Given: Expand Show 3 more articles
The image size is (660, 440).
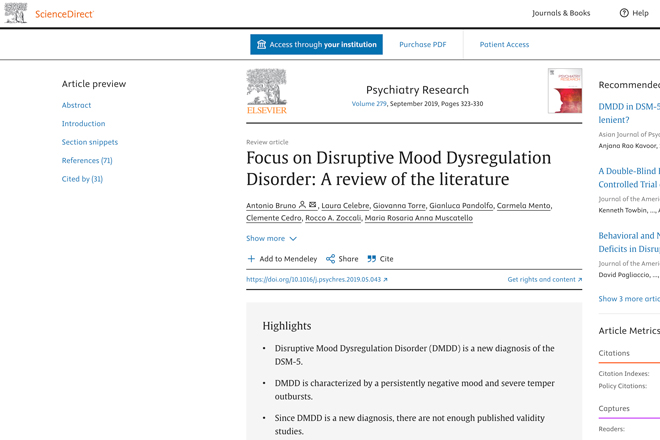Looking at the screenshot, I should (x=629, y=299).
